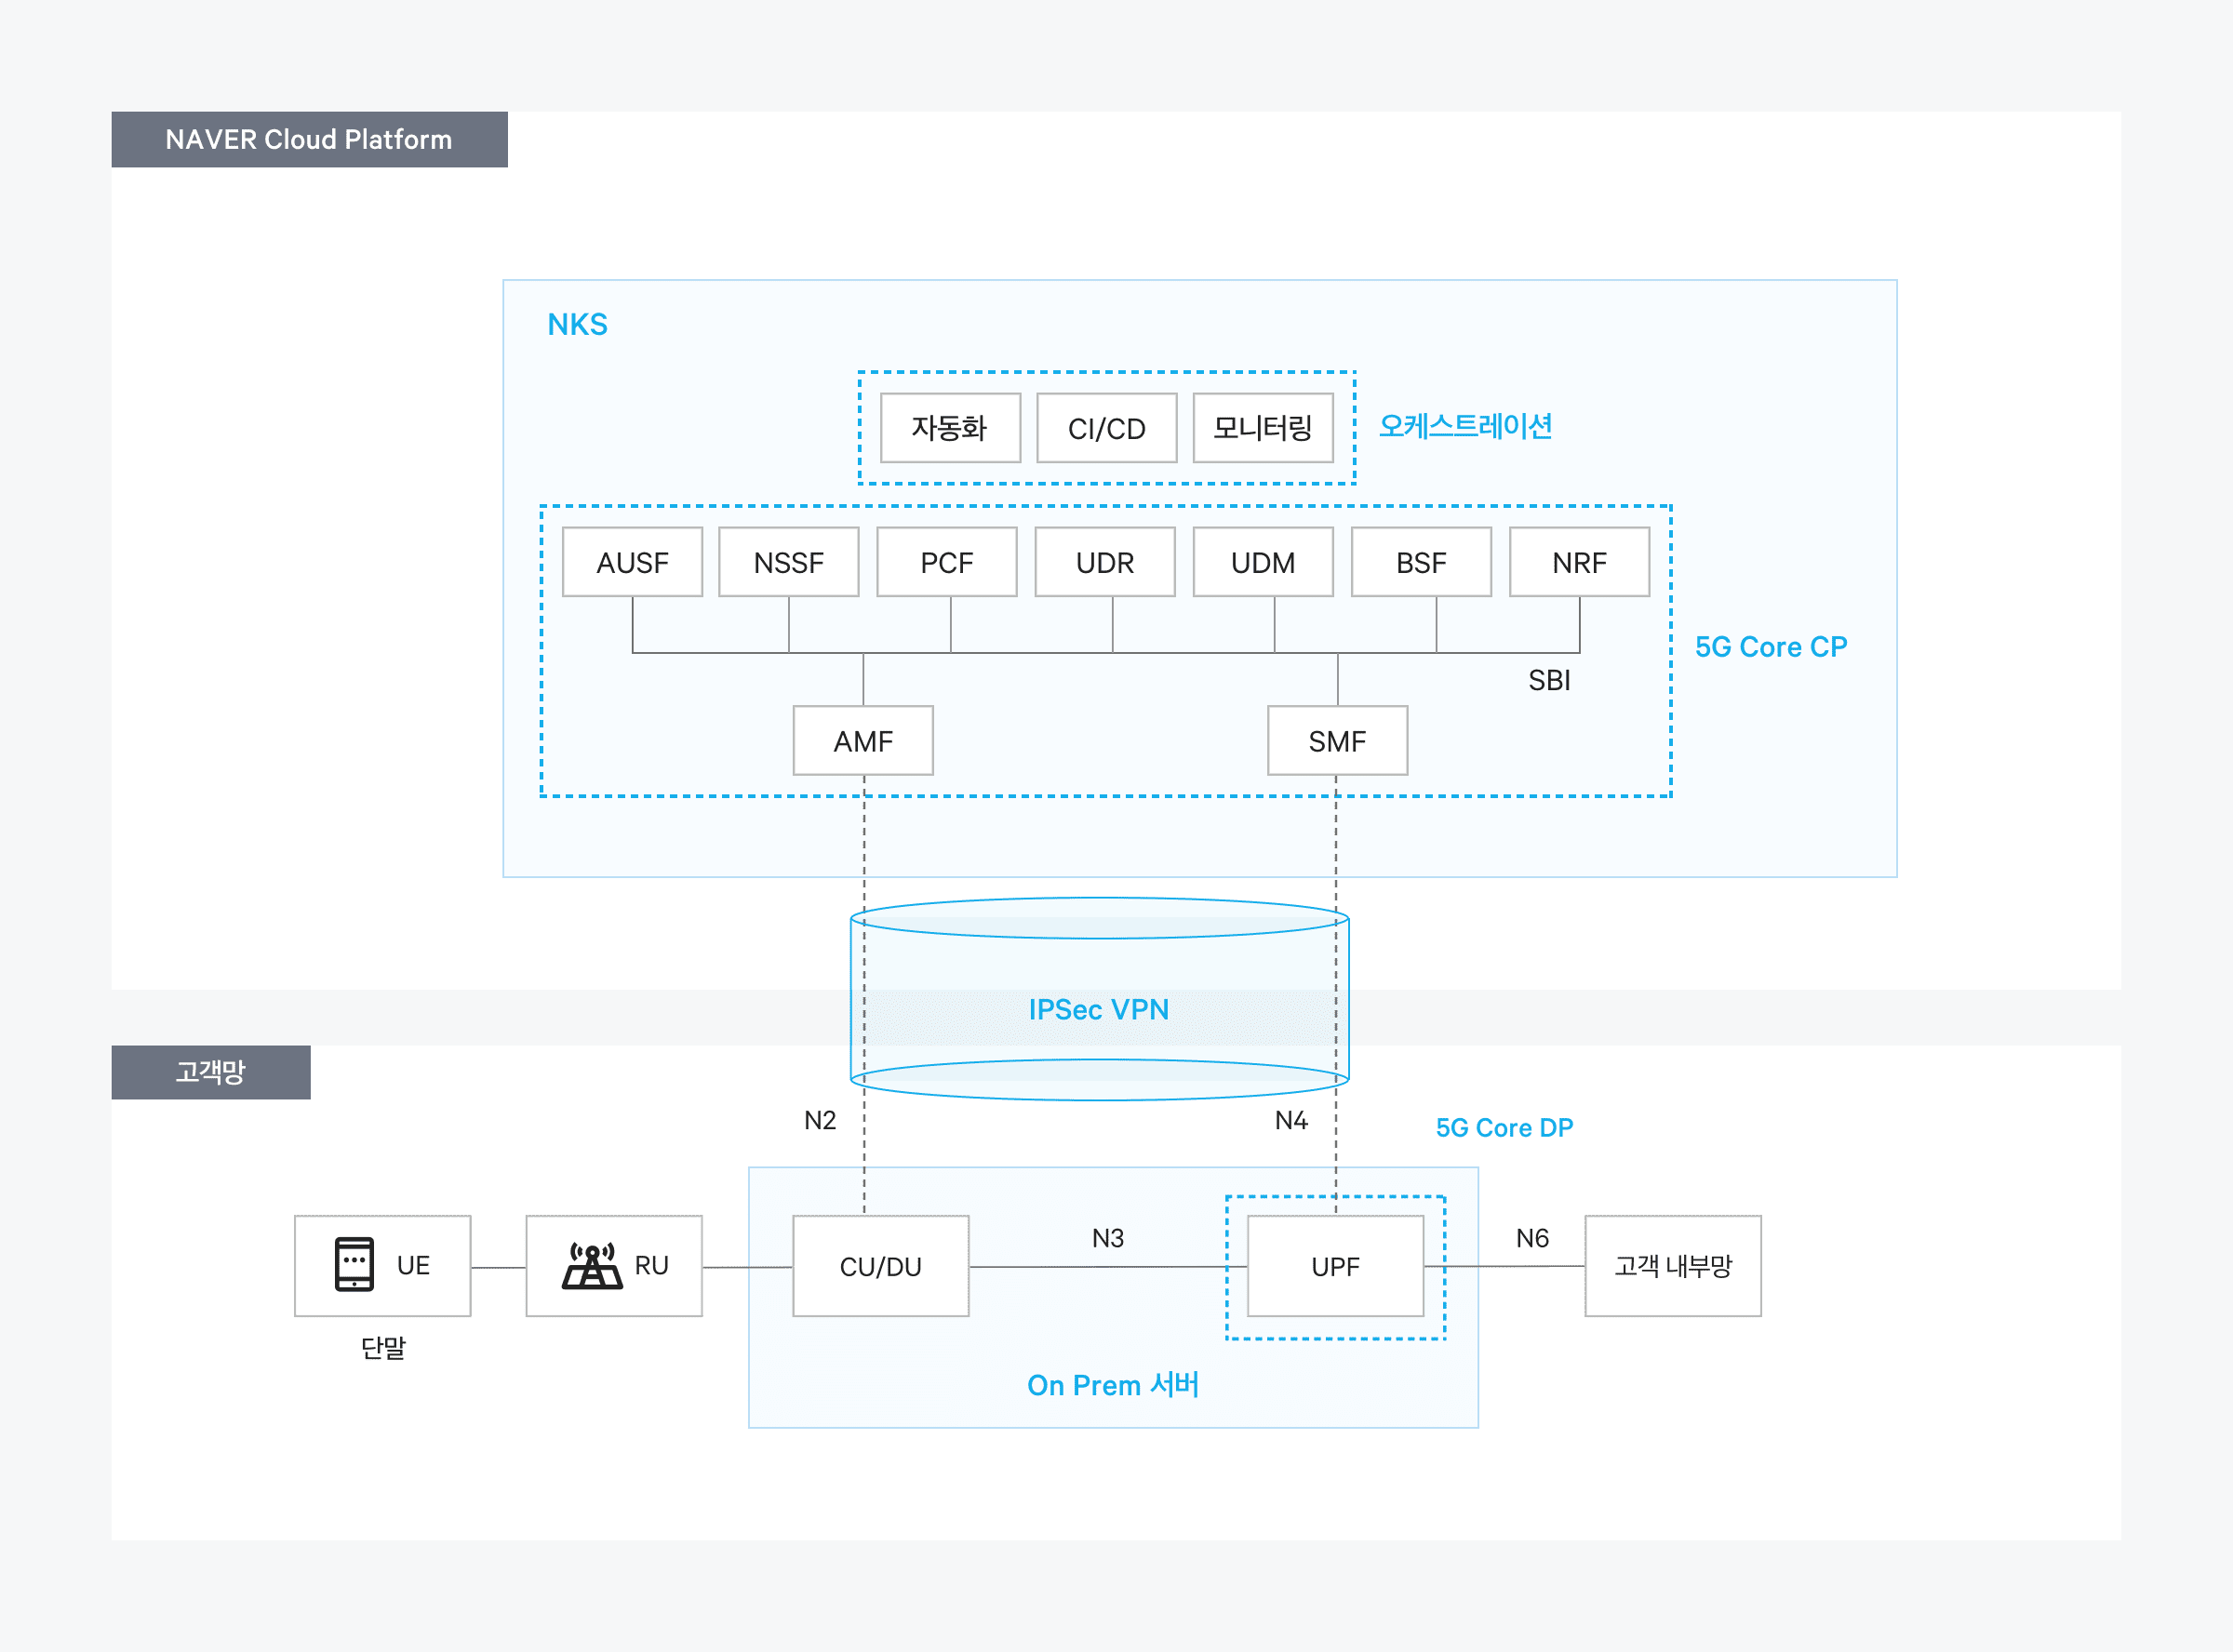This screenshot has height=1652, width=2233.
Task: Click the RU radio tower antenna icon
Action: 592,1265
